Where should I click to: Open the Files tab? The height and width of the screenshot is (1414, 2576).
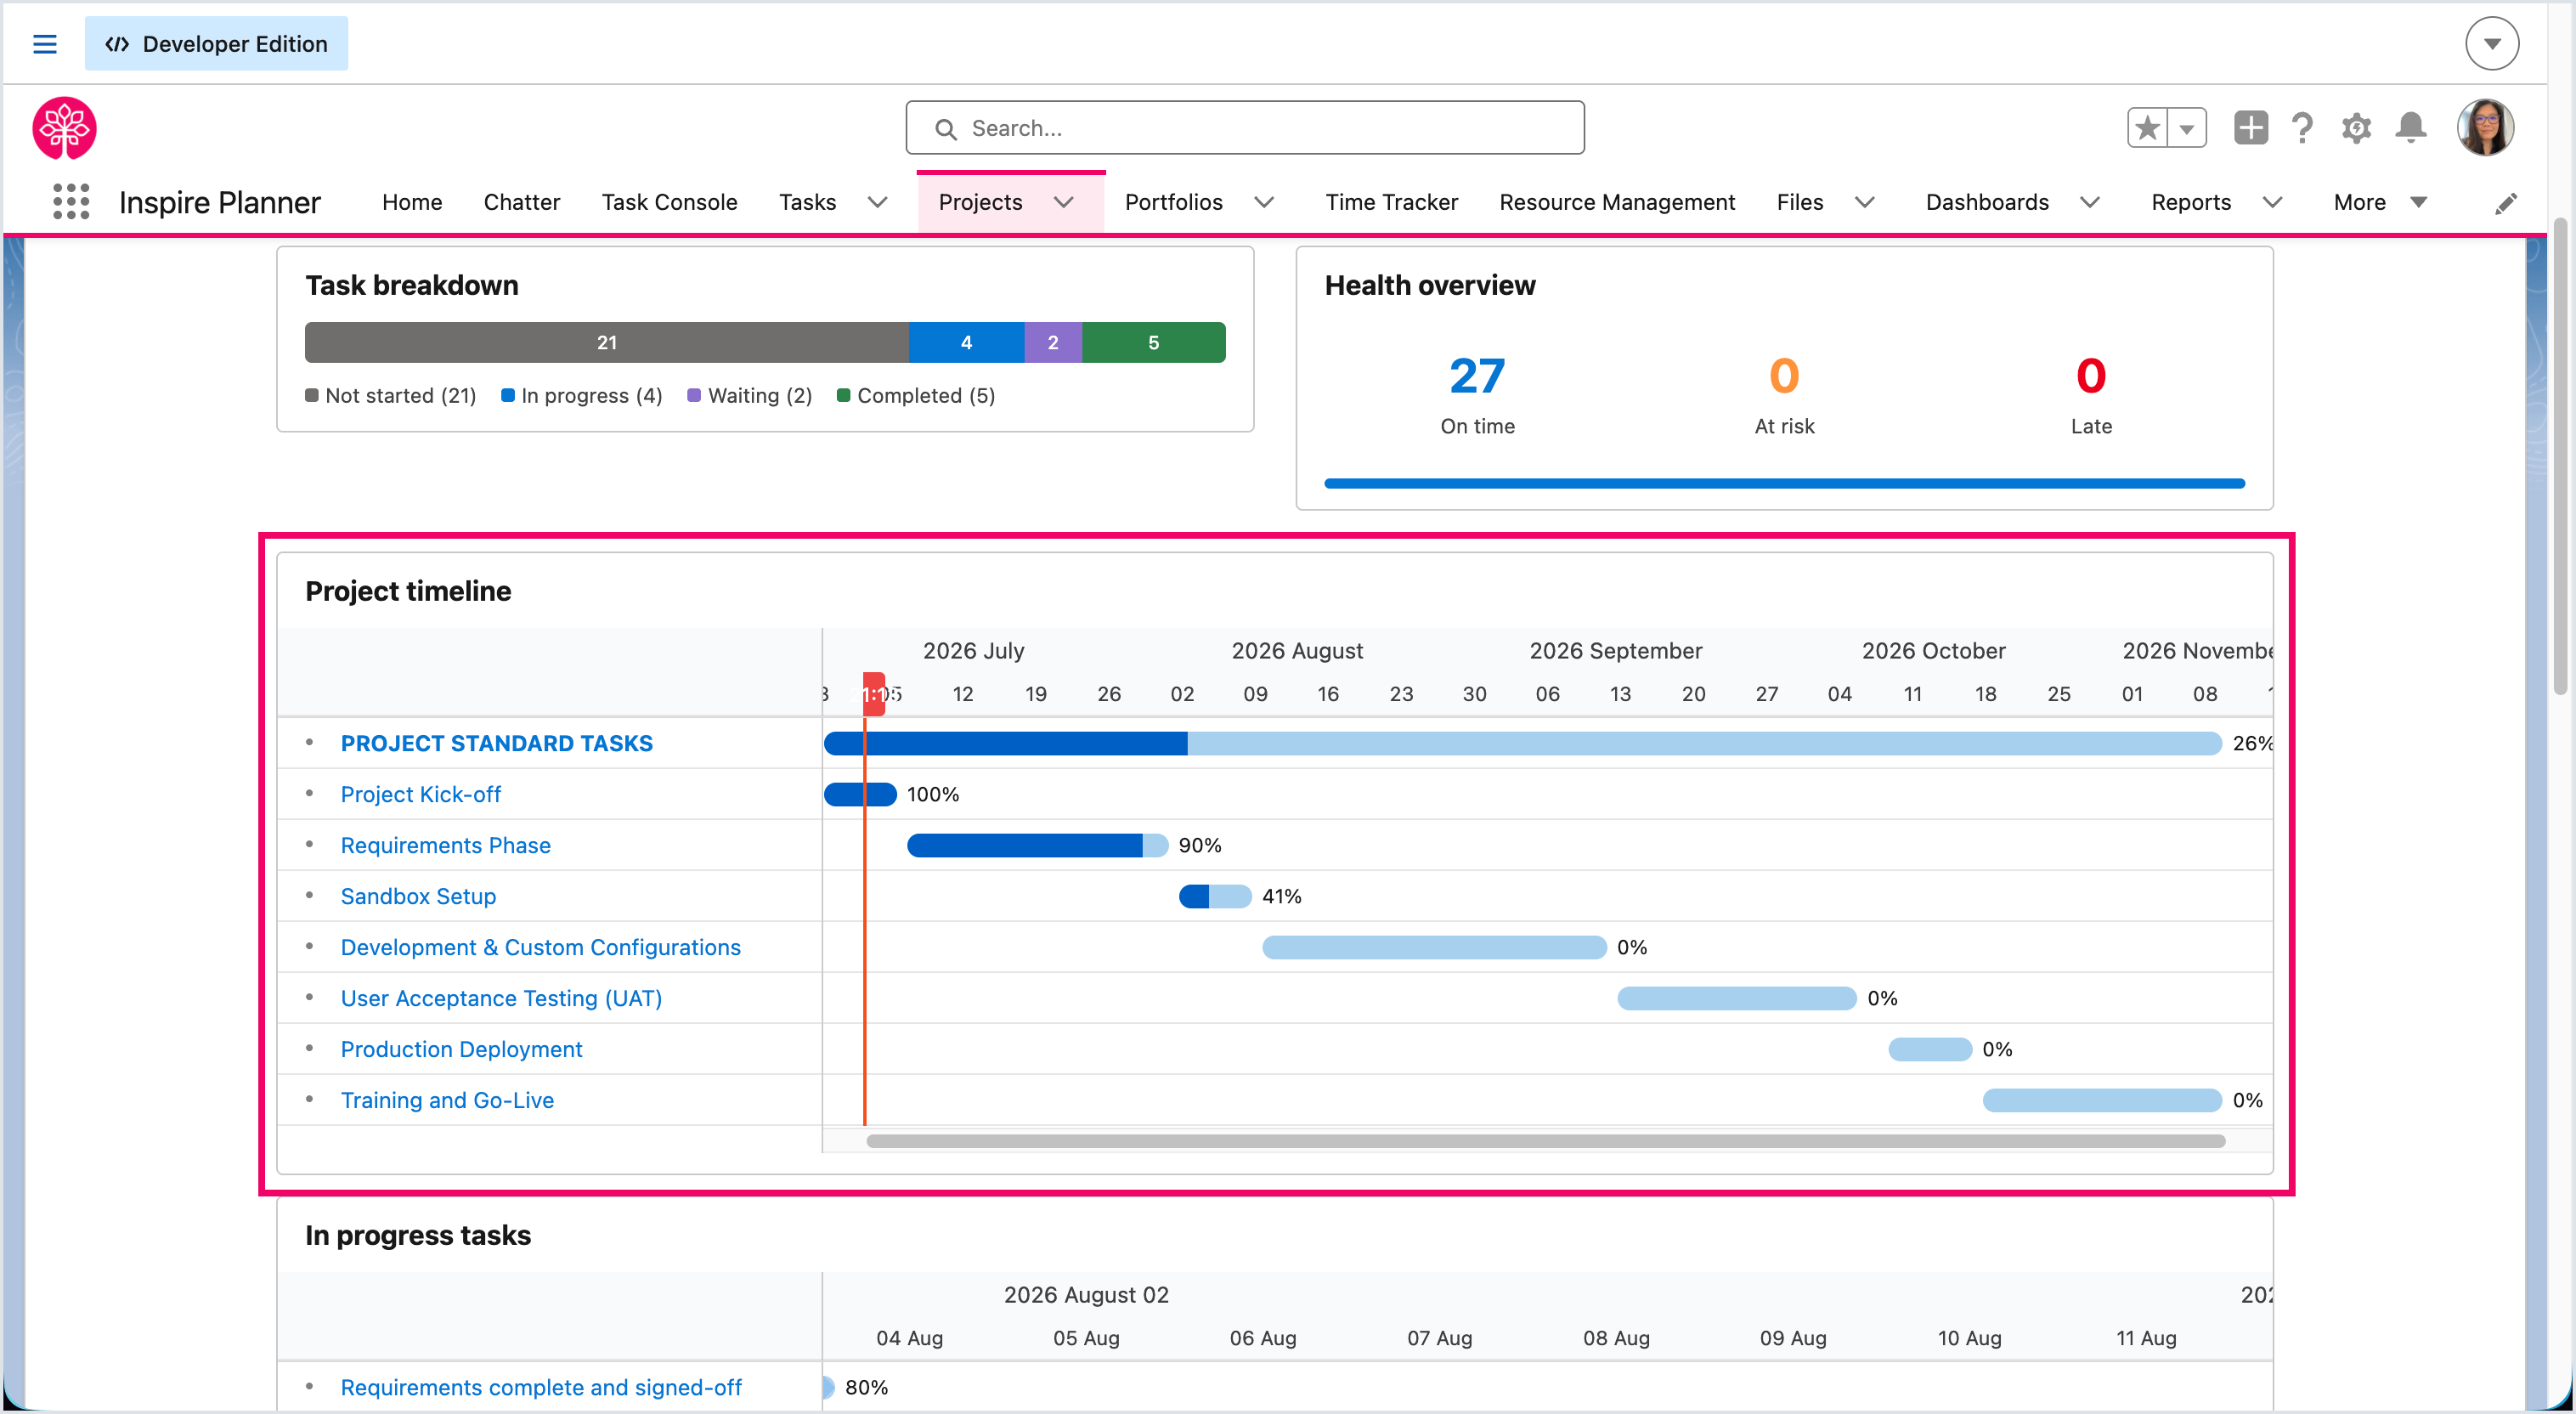pos(1800,202)
